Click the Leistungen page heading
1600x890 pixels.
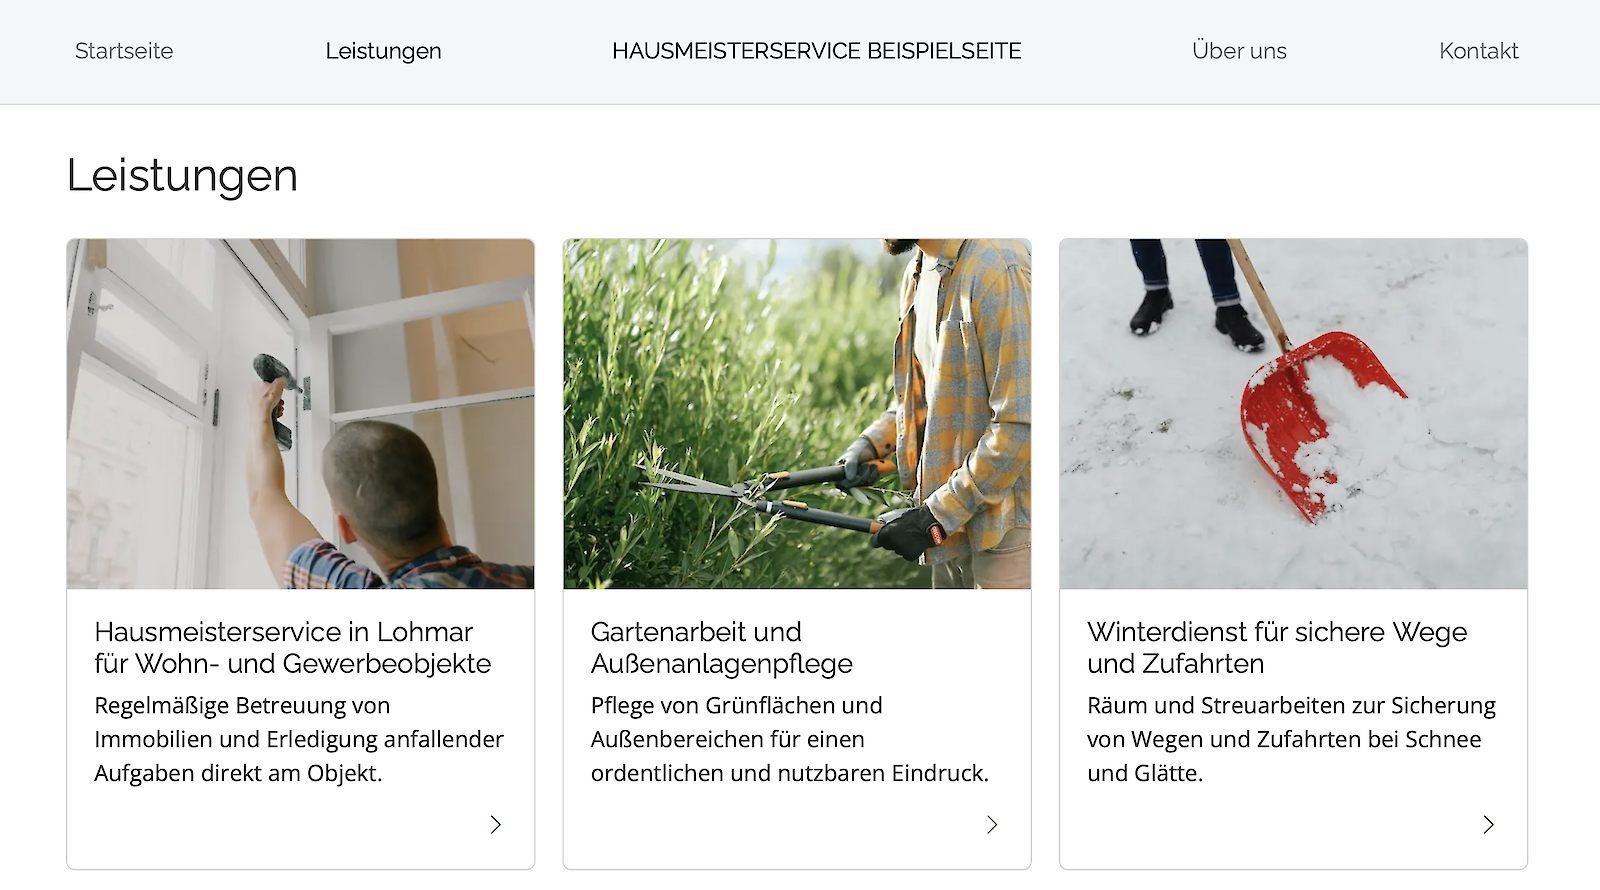point(182,176)
